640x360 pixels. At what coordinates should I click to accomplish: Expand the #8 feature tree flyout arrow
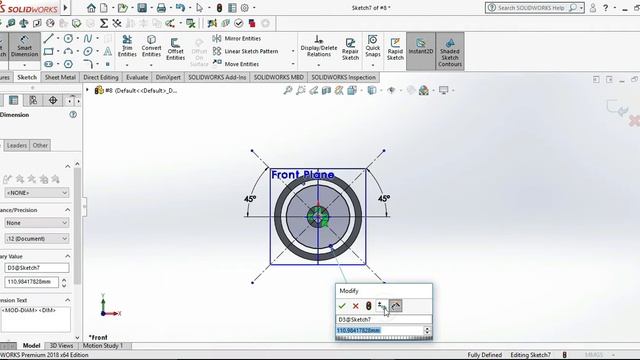87,90
